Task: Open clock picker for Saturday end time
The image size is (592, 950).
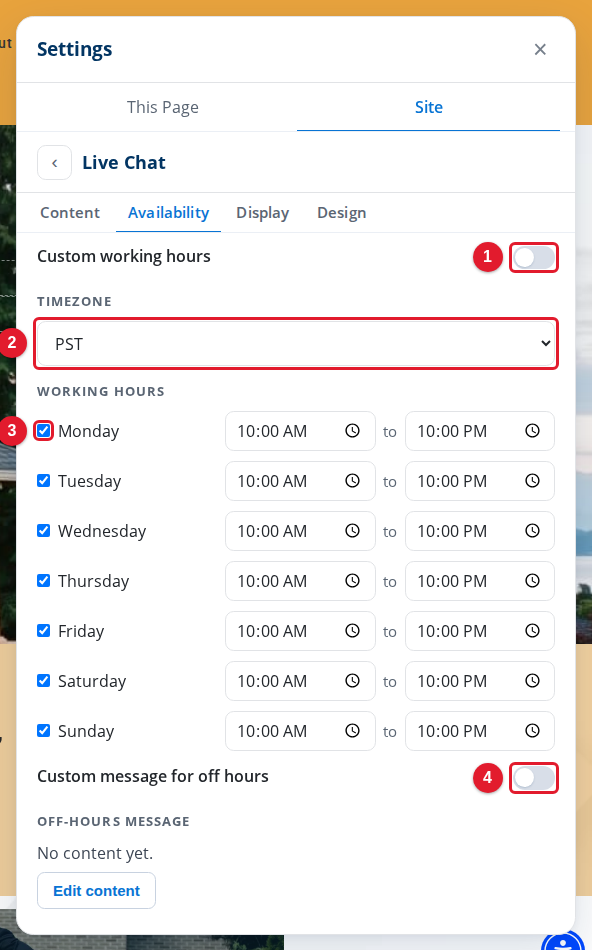Action: tap(532, 681)
